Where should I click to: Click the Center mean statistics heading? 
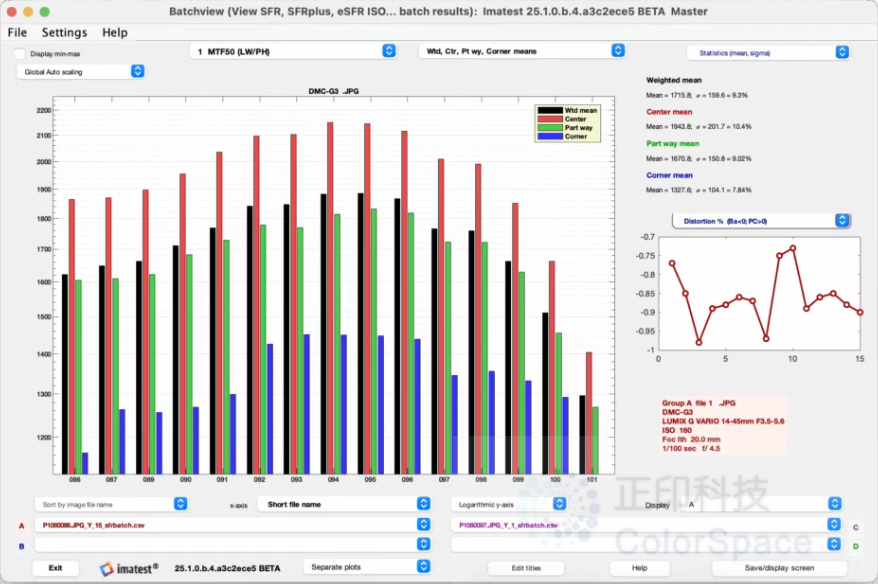point(669,112)
